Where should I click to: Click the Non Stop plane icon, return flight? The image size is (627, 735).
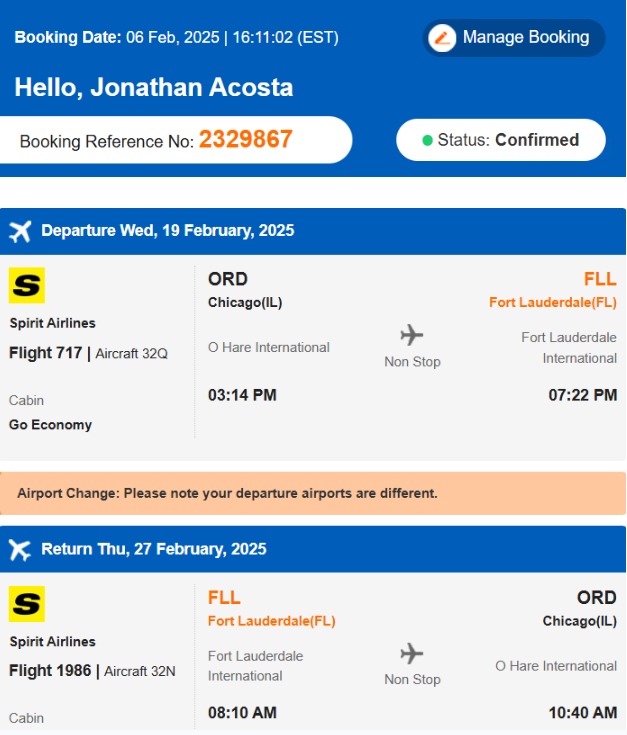[411, 653]
